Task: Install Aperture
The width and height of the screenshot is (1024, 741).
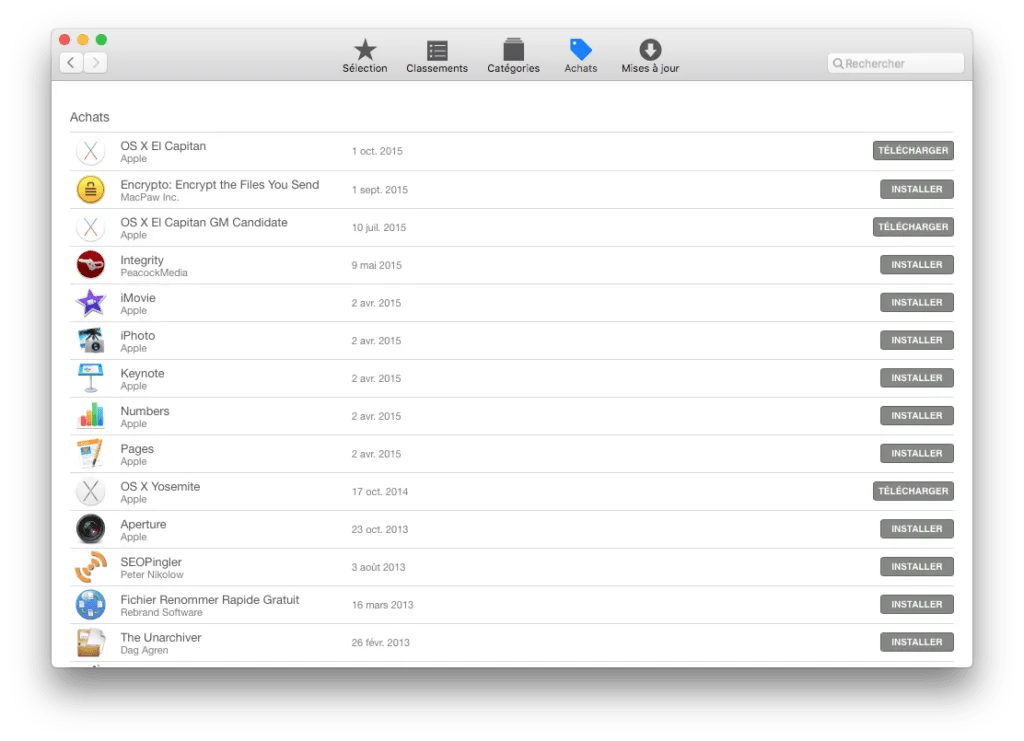Action: pos(916,529)
